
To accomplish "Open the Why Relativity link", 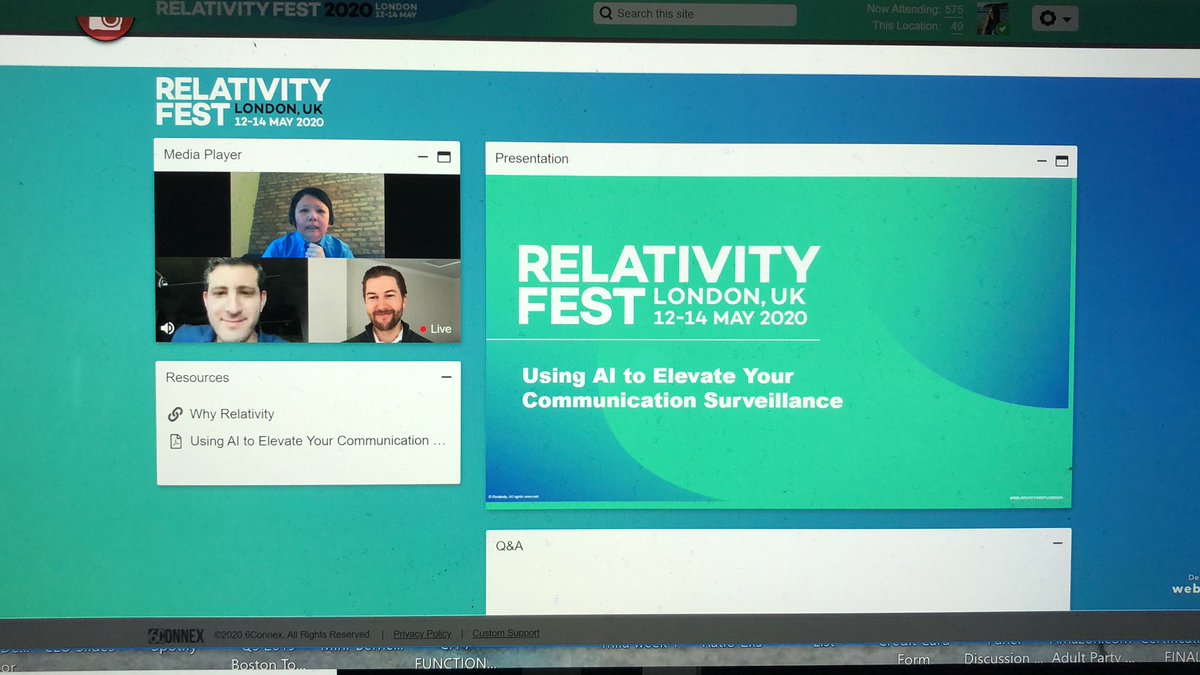I will click(232, 414).
